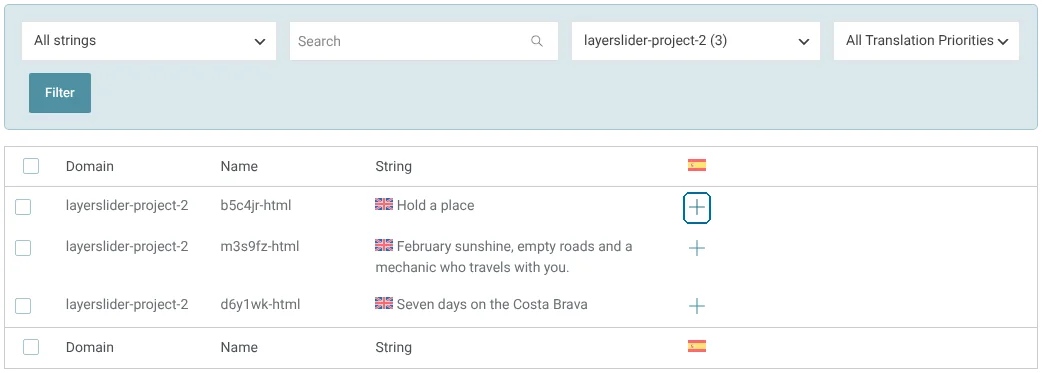1042x373 pixels.
Task: Click the name 'd6y1wk-html'
Action: click(260, 305)
